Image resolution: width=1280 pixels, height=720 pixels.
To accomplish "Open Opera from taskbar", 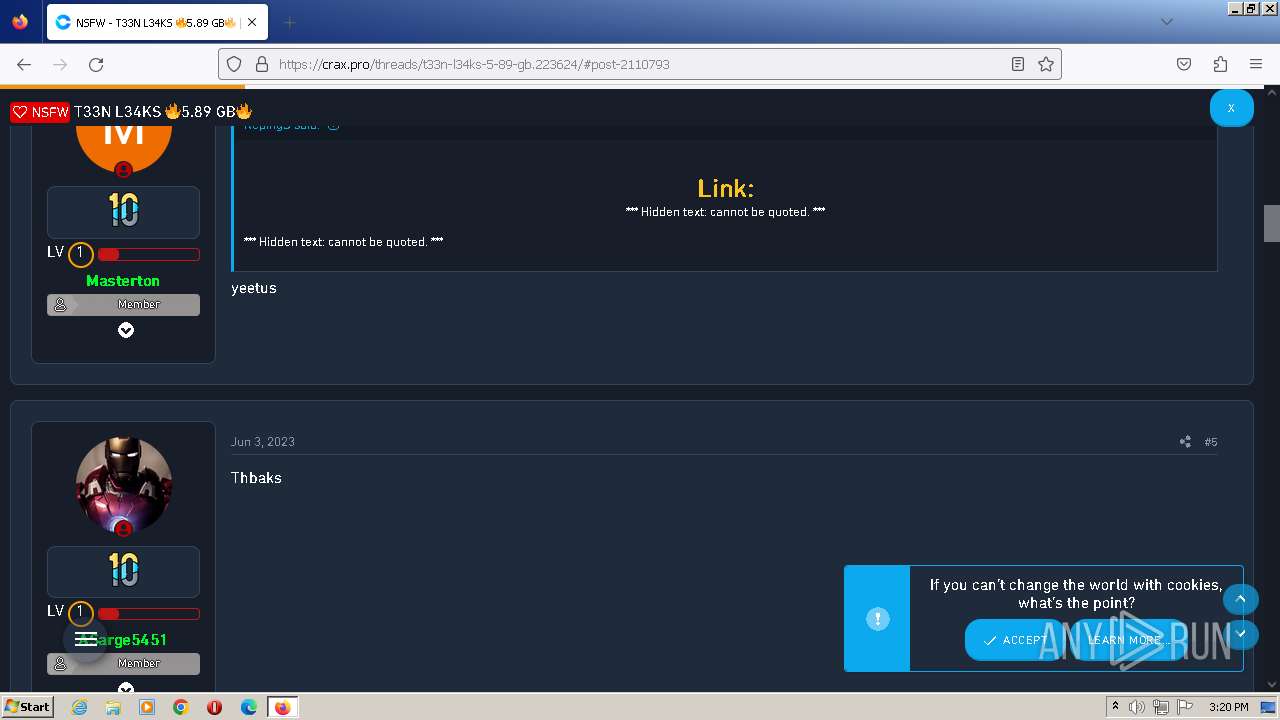I will [x=215, y=707].
